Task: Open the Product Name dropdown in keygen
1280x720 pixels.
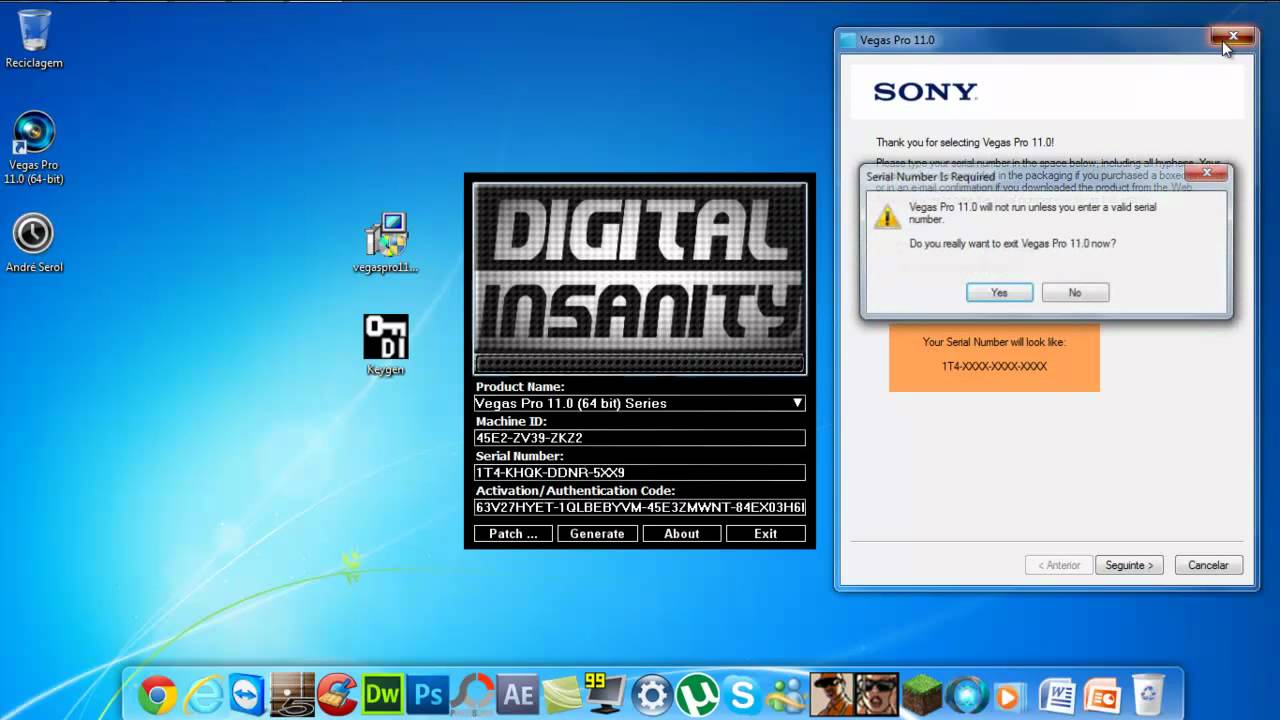Action: [640, 403]
